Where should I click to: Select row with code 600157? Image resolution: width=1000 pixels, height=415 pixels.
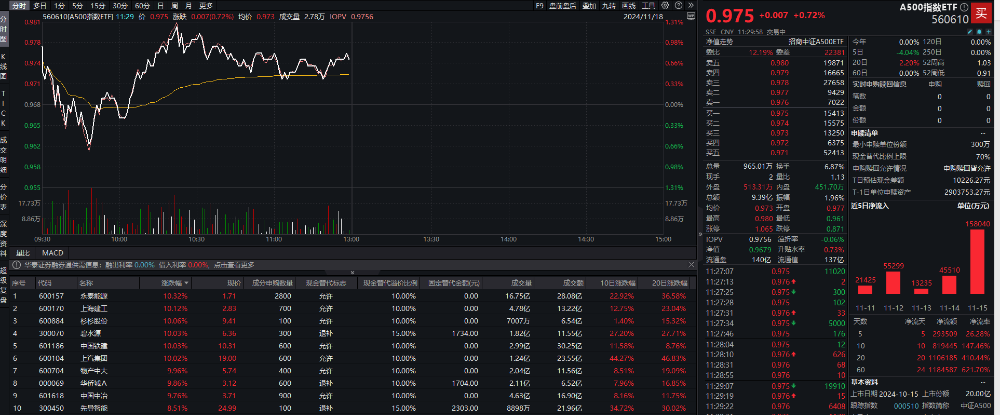(353, 296)
